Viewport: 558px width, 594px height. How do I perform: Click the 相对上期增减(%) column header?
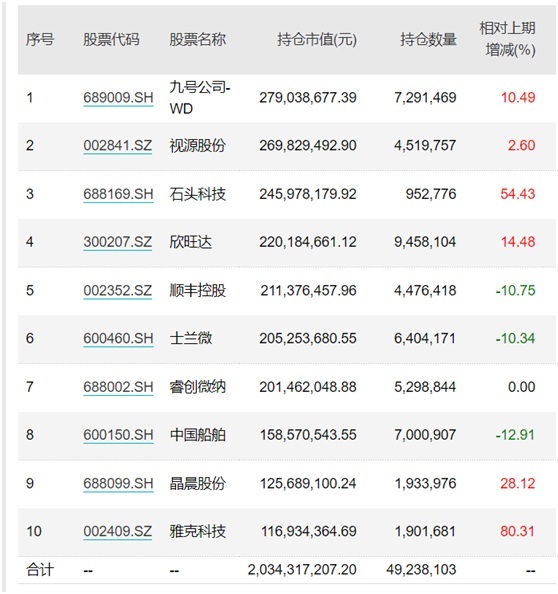tap(508, 39)
